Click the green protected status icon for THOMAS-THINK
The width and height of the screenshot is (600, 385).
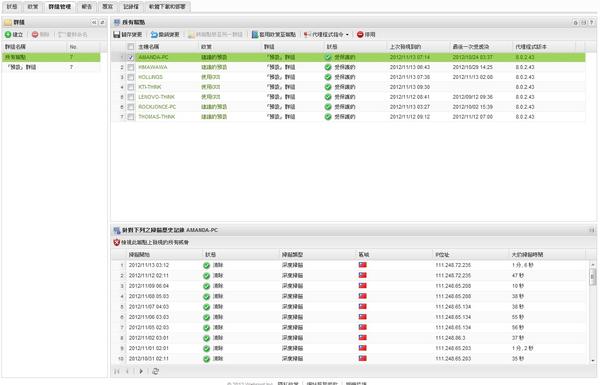click(328, 117)
